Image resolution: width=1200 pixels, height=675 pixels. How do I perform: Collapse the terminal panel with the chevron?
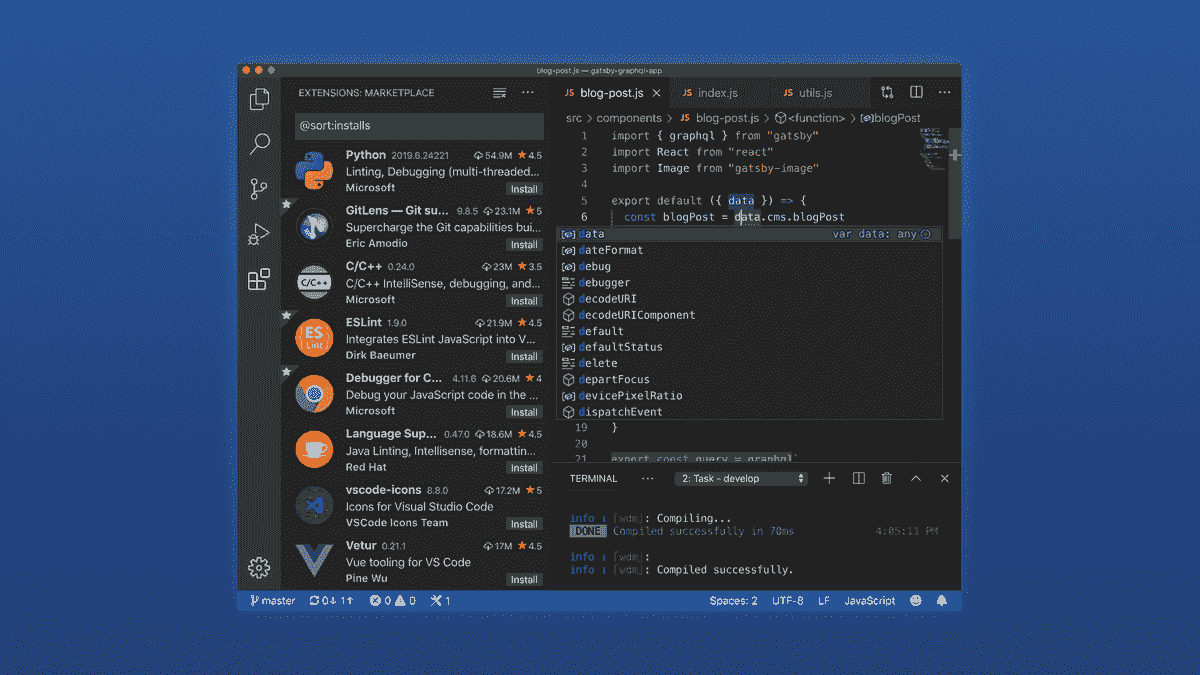pos(915,478)
